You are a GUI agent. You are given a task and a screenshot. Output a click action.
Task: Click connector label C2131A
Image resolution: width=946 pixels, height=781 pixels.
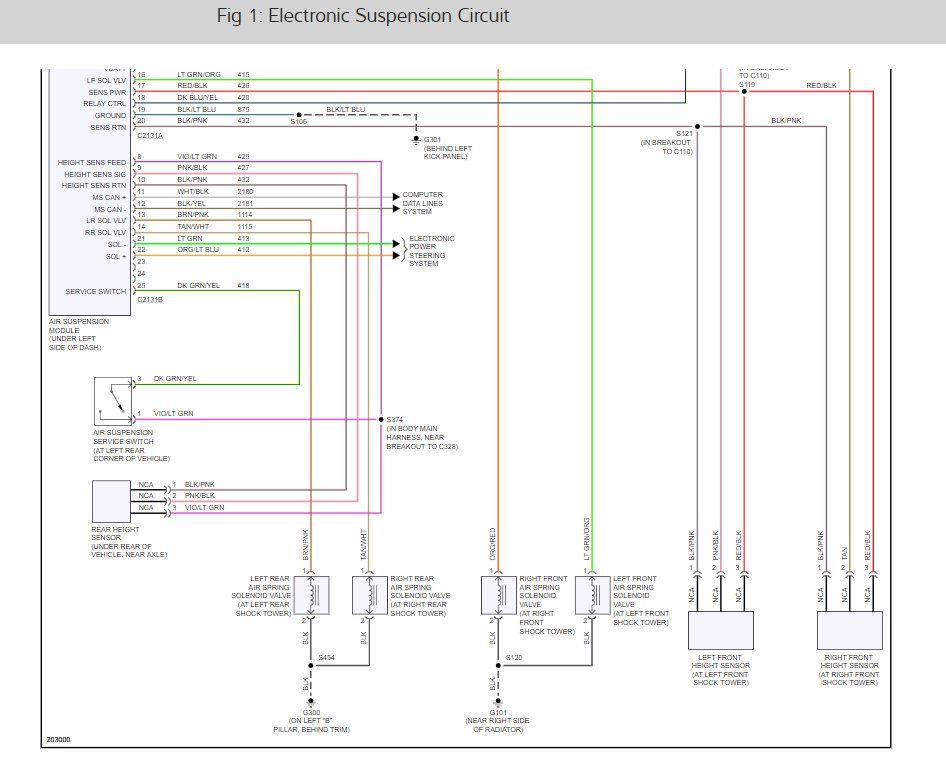click(x=150, y=136)
